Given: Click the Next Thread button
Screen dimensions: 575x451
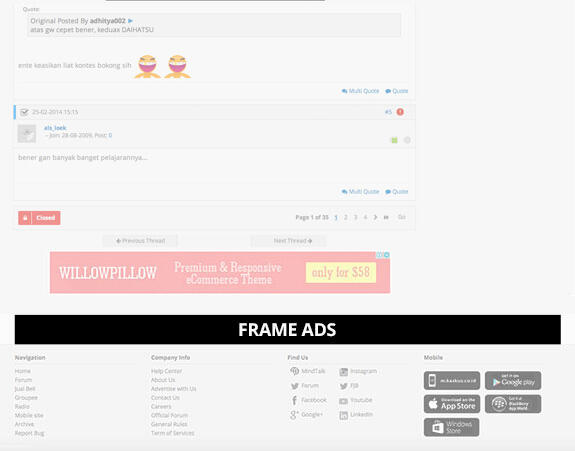Looking at the screenshot, I should coord(288,241).
